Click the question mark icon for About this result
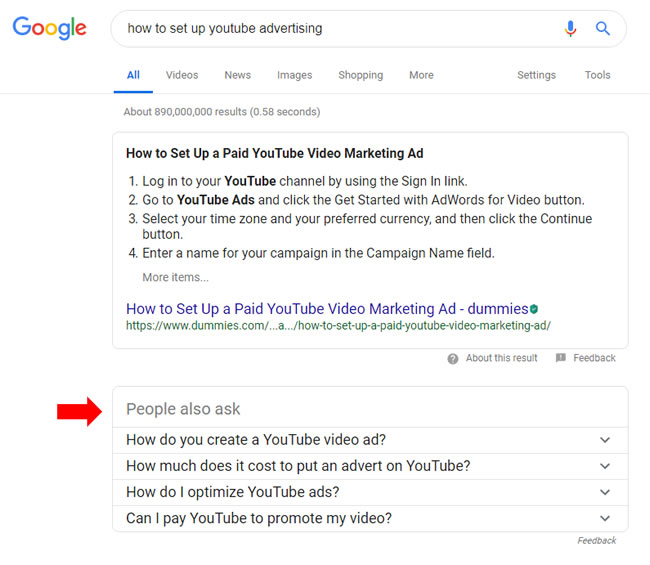Image resolution: width=650 pixels, height=565 pixels. coord(453,359)
